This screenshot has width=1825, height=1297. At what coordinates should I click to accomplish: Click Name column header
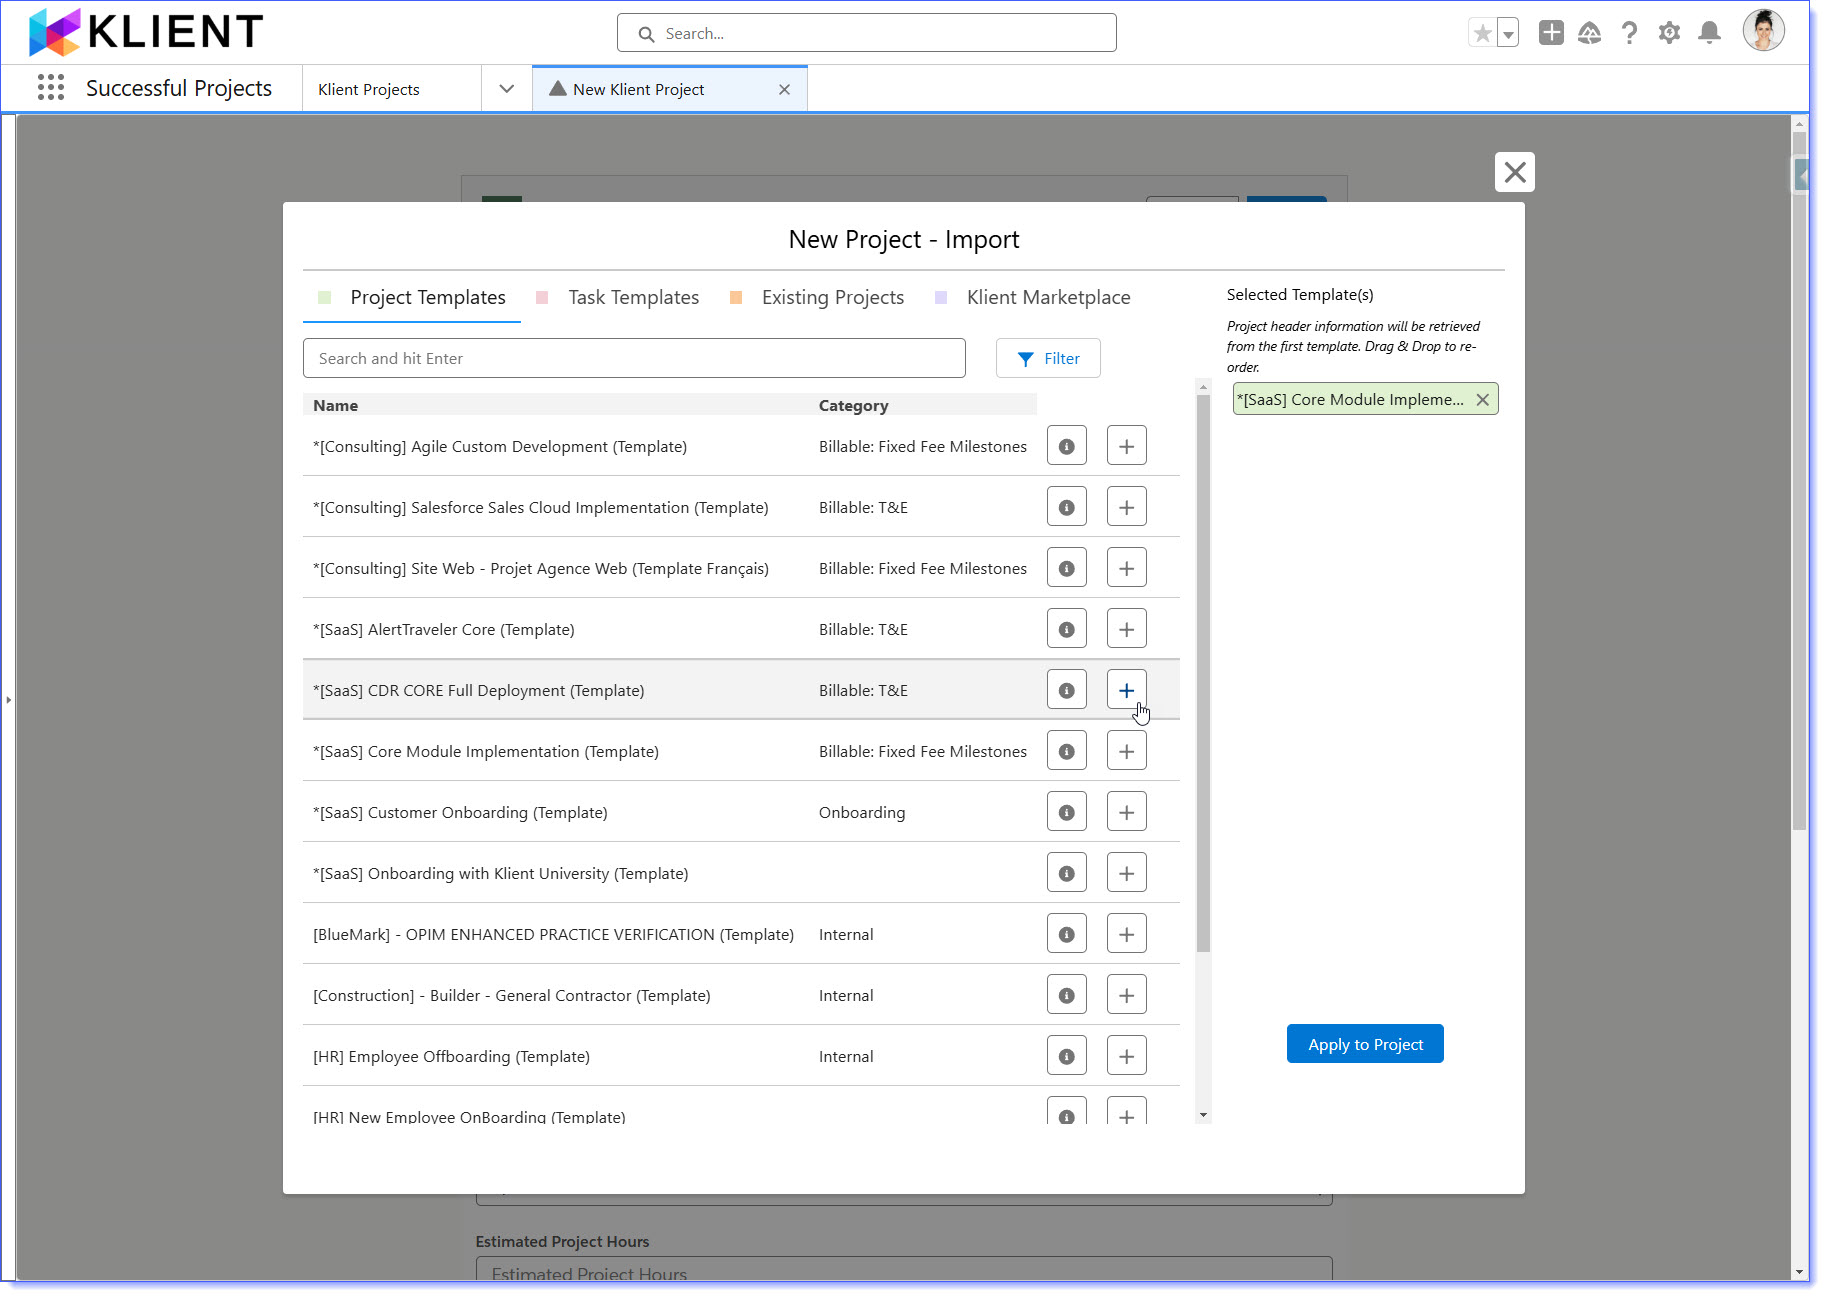pyautogui.click(x=335, y=405)
